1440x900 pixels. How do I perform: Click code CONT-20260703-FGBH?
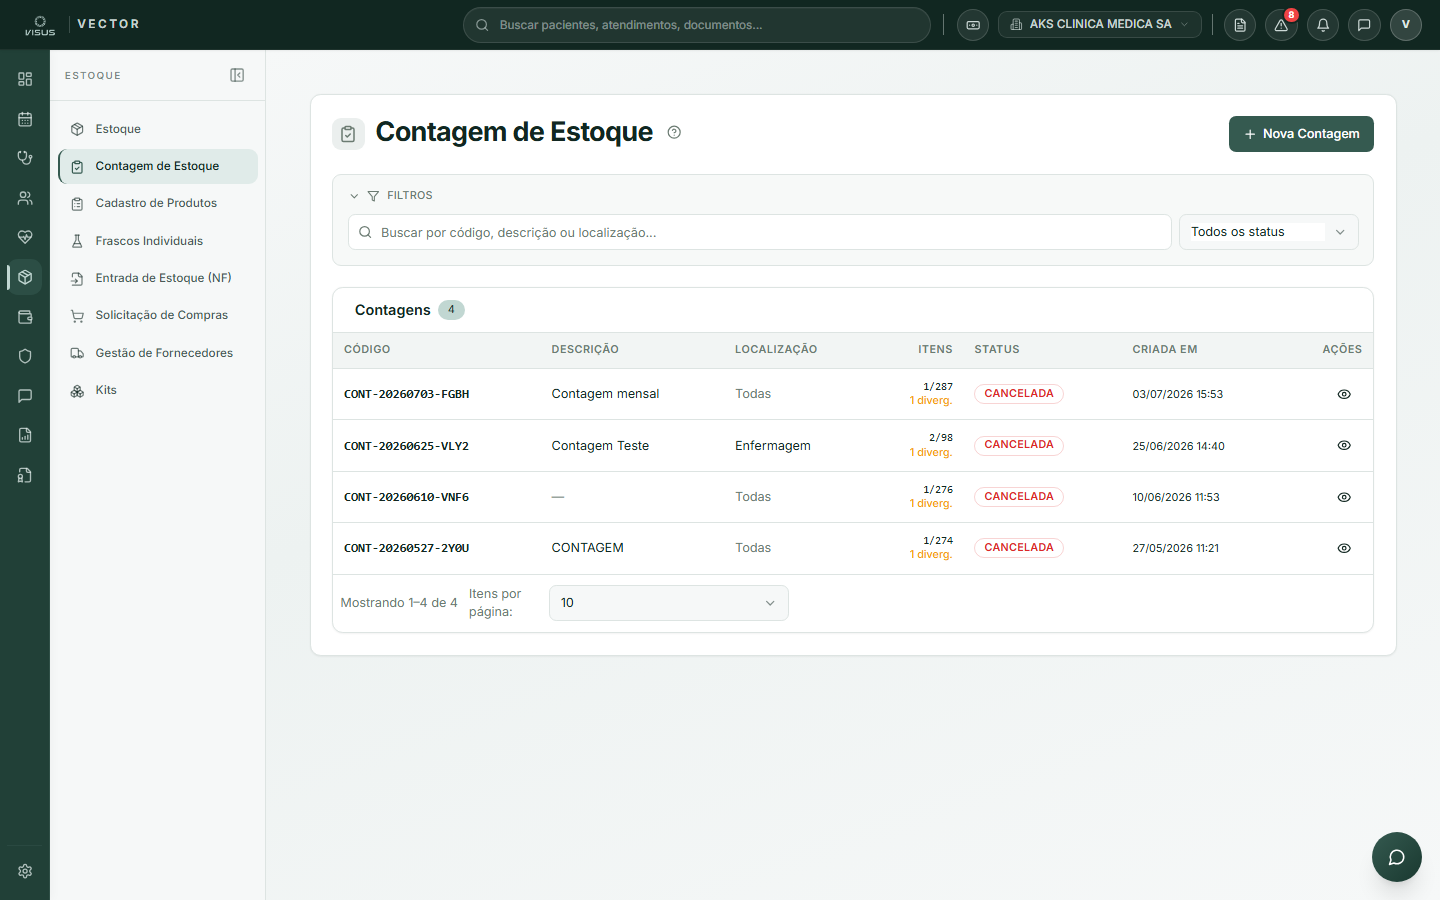(x=406, y=394)
